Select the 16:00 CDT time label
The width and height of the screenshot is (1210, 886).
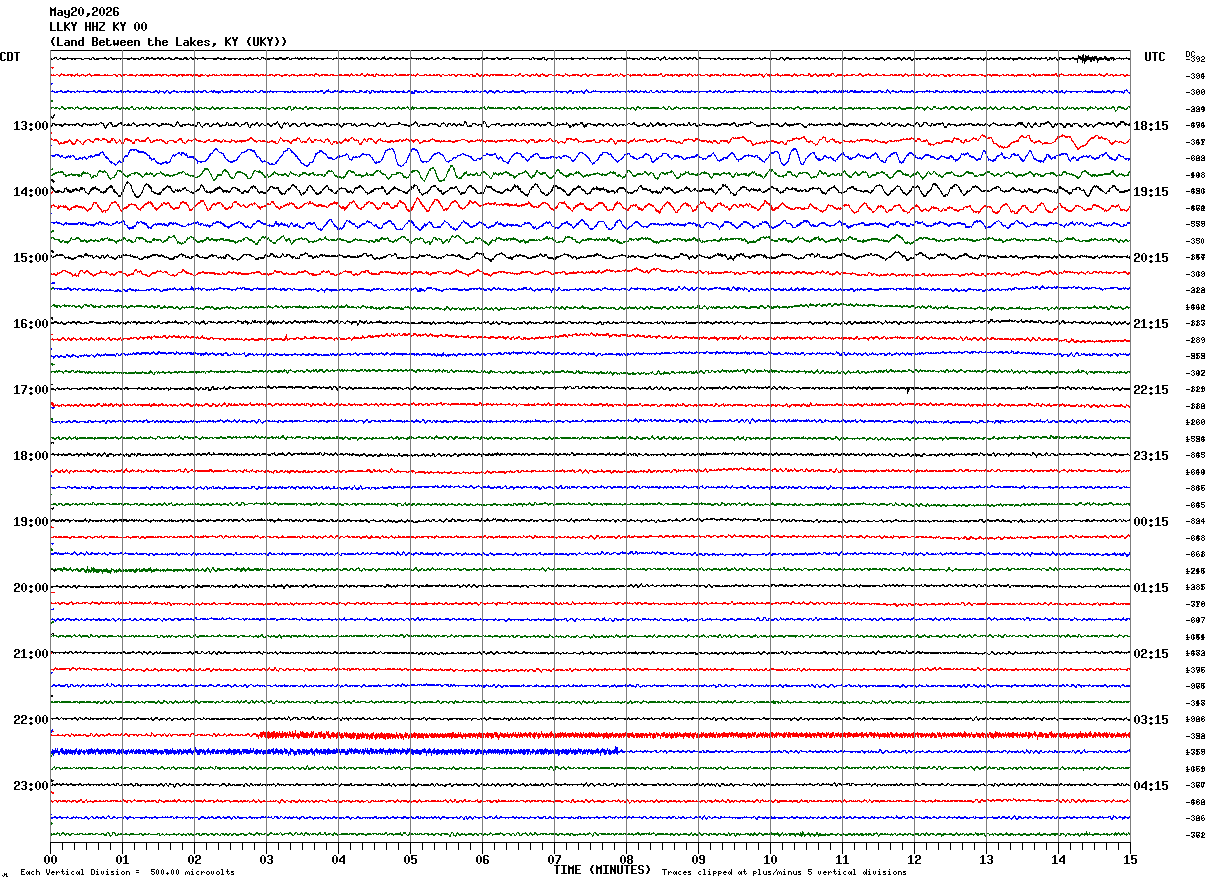coord(30,324)
